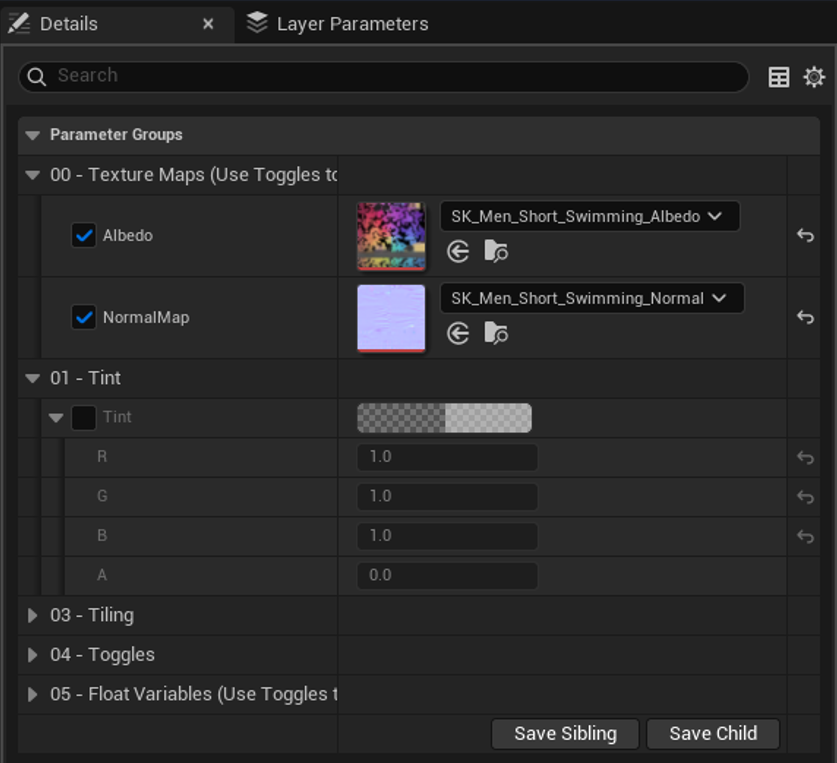Image resolution: width=837 pixels, height=763 pixels.
Task: Open the property matrix table icon
Action: (x=778, y=77)
